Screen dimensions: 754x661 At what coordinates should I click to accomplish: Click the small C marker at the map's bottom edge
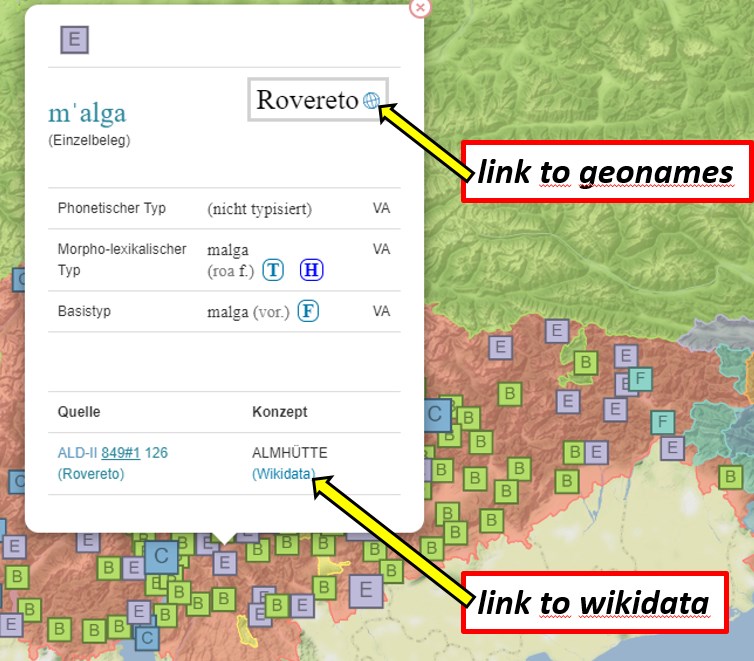point(146,636)
